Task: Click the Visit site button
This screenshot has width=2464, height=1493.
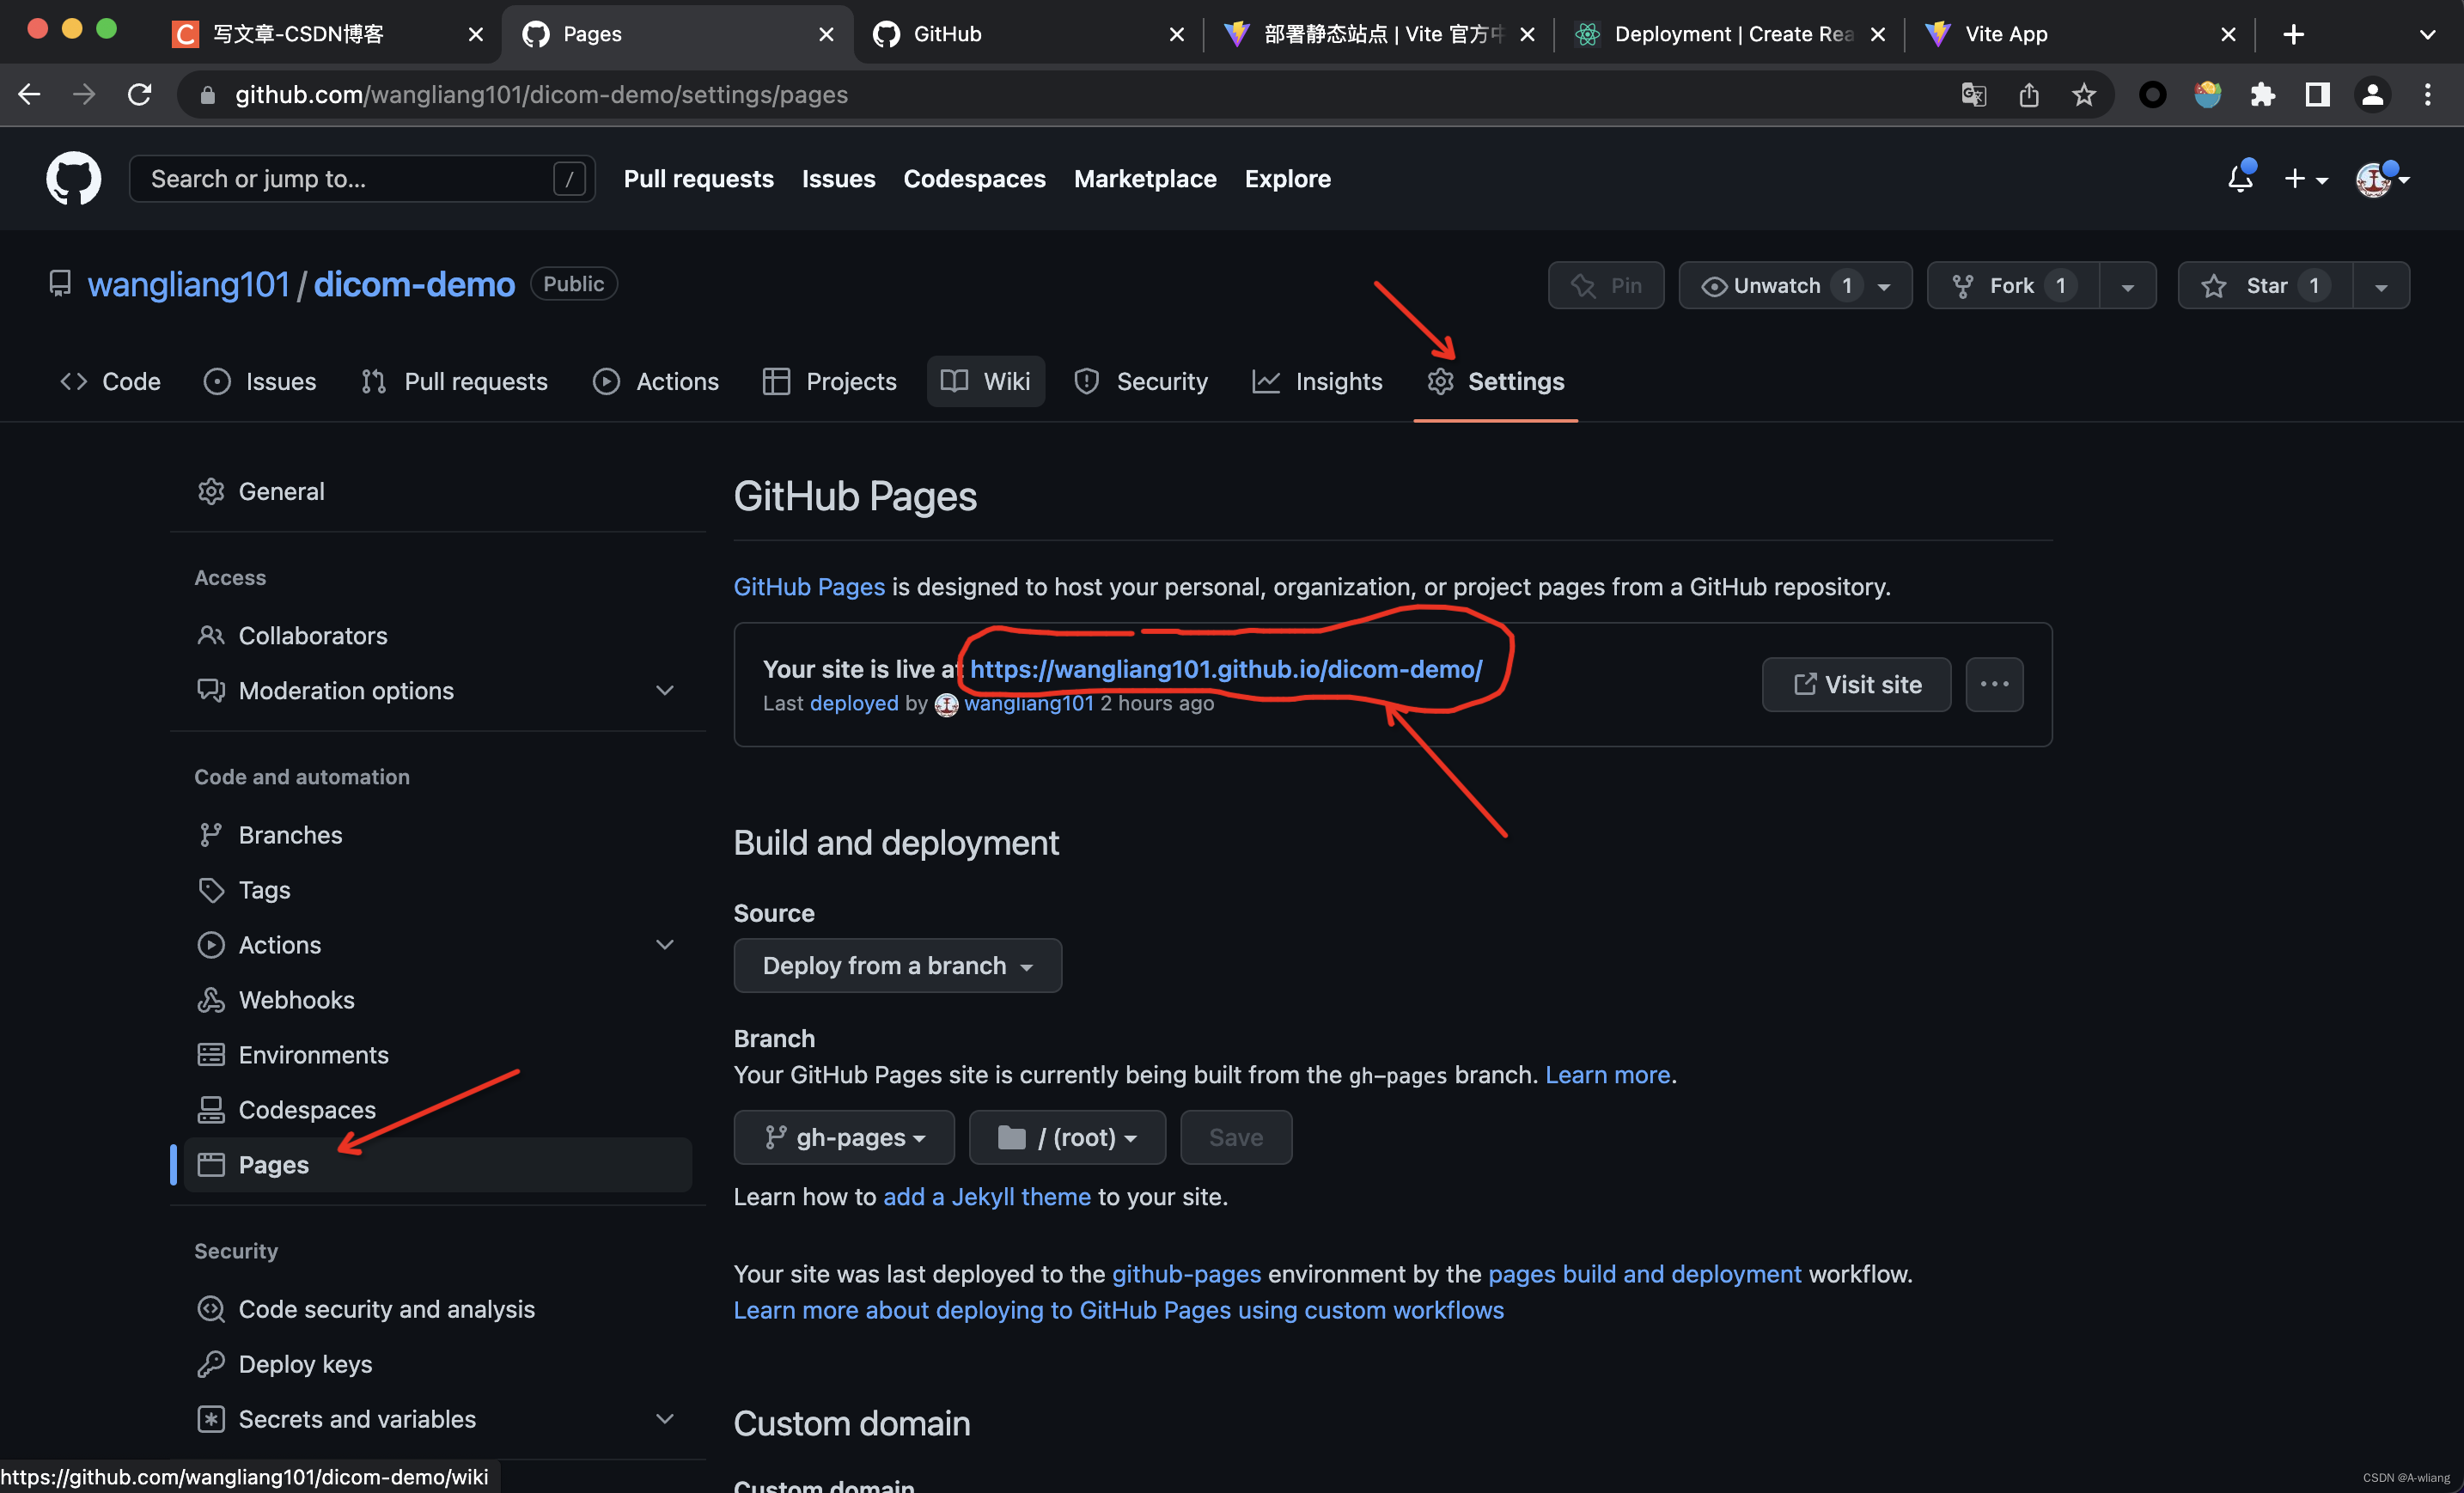Action: point(1856,684)
